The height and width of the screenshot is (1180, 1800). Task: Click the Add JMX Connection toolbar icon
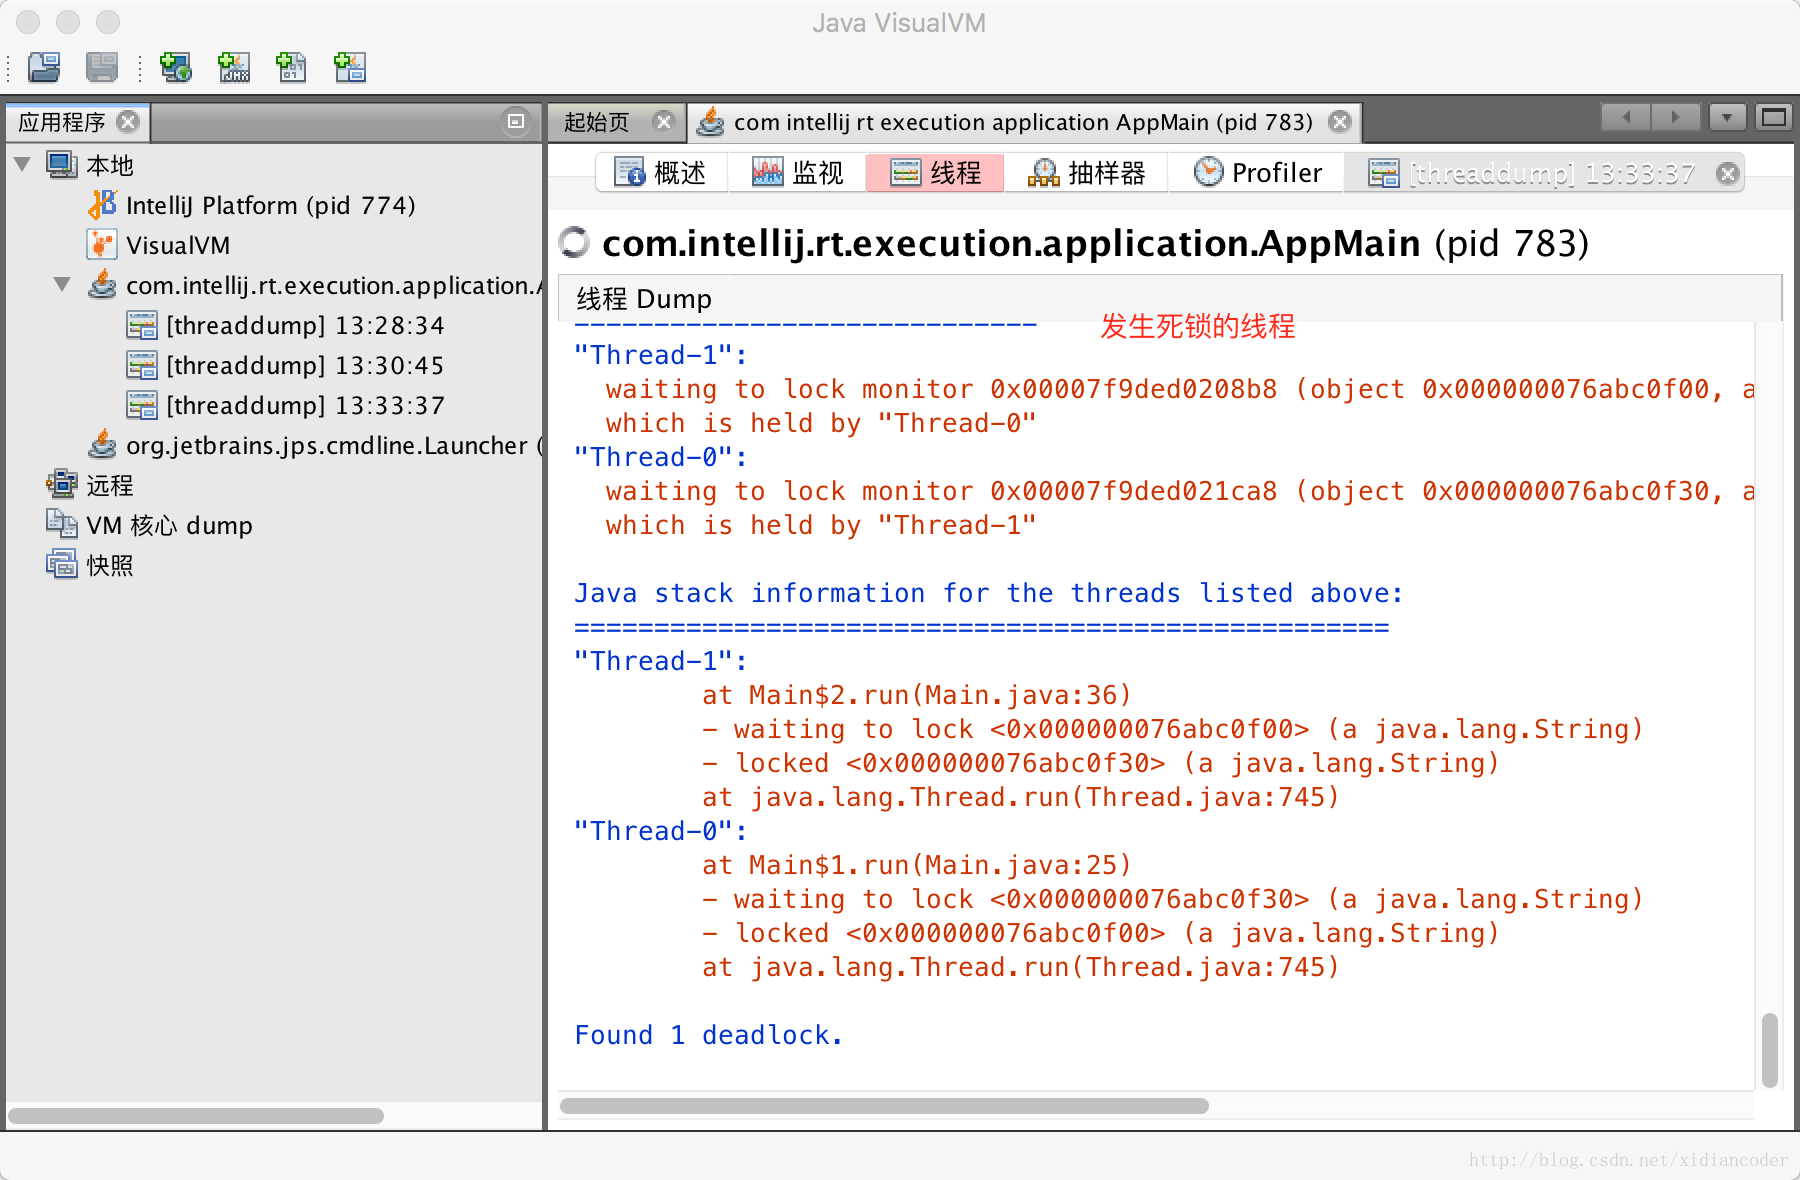point(234,67)
